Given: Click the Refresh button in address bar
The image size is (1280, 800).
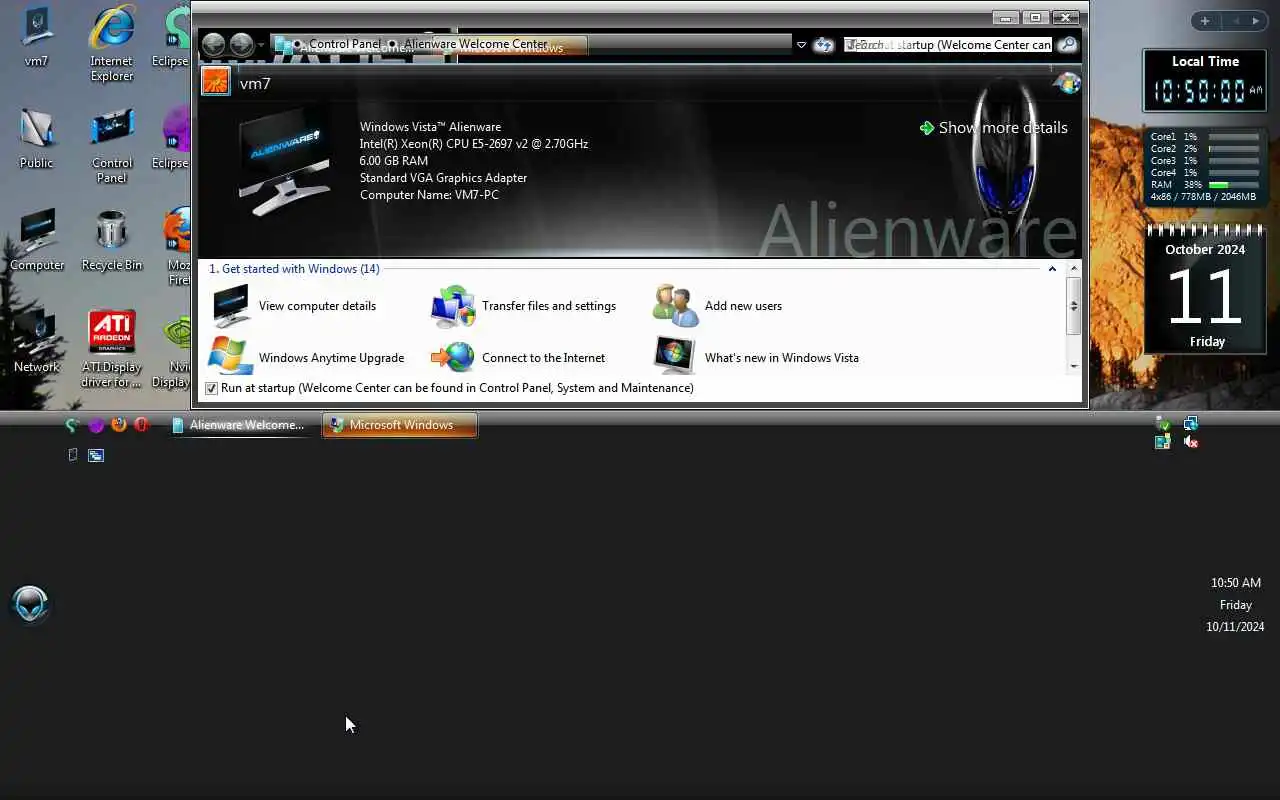Looking at the screenshot, I should tap(823, 45).
